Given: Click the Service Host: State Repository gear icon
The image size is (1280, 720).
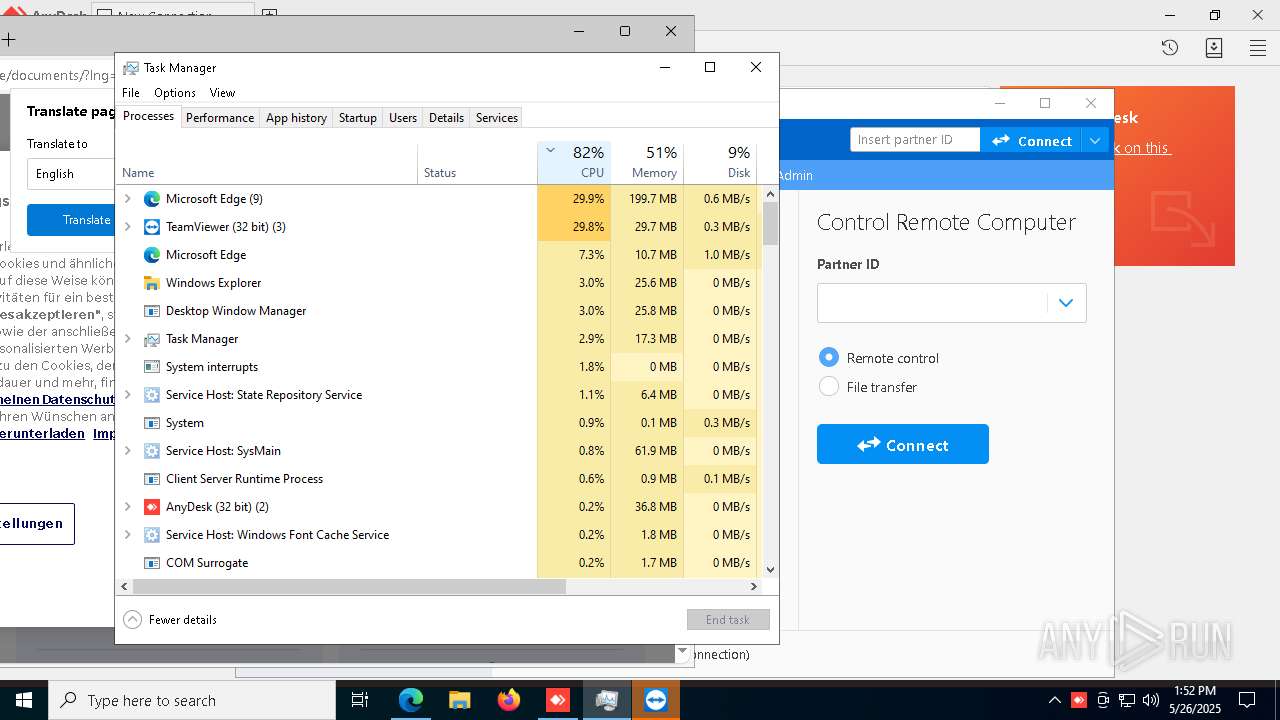Looking at the screenshot, I should (x=152, y=395).
